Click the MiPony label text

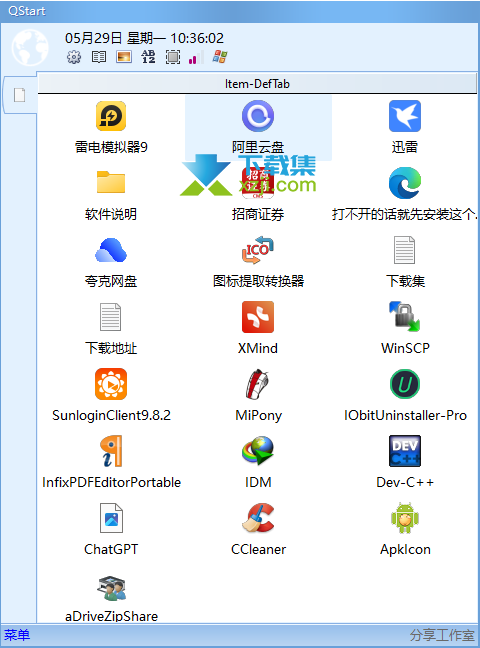click(x=258, y=415)
